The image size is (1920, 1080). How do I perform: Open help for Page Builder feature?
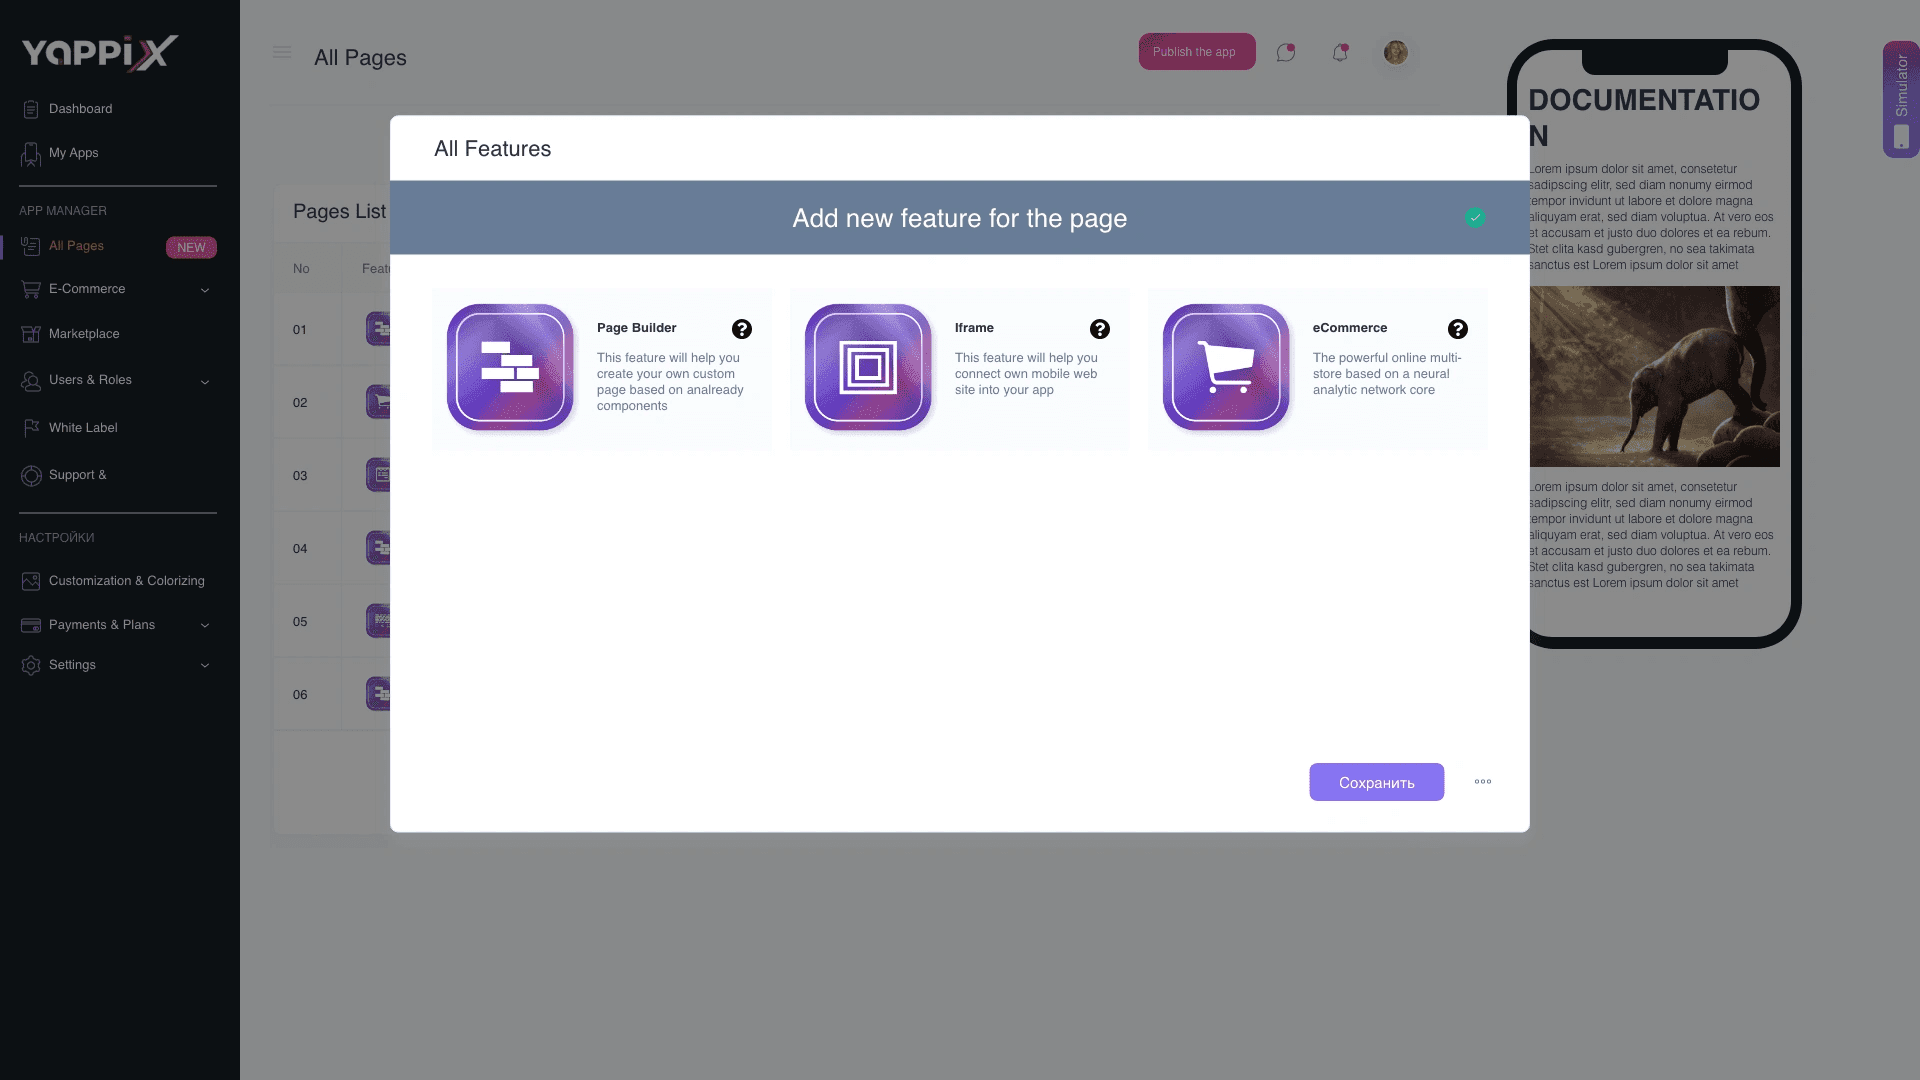(741, 329)
